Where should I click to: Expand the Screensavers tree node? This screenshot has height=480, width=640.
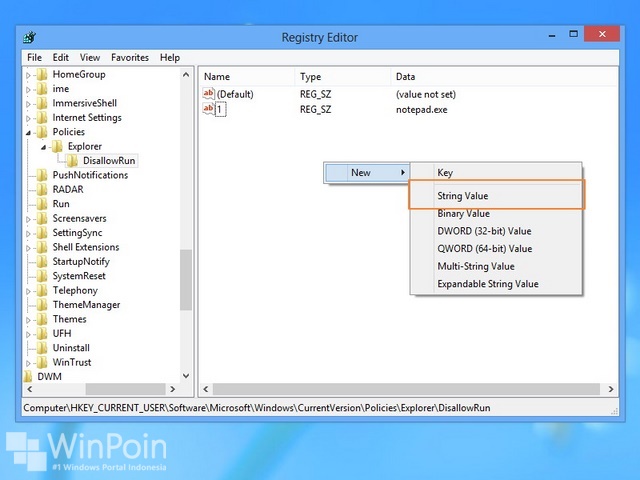click(x=28, y=219)
